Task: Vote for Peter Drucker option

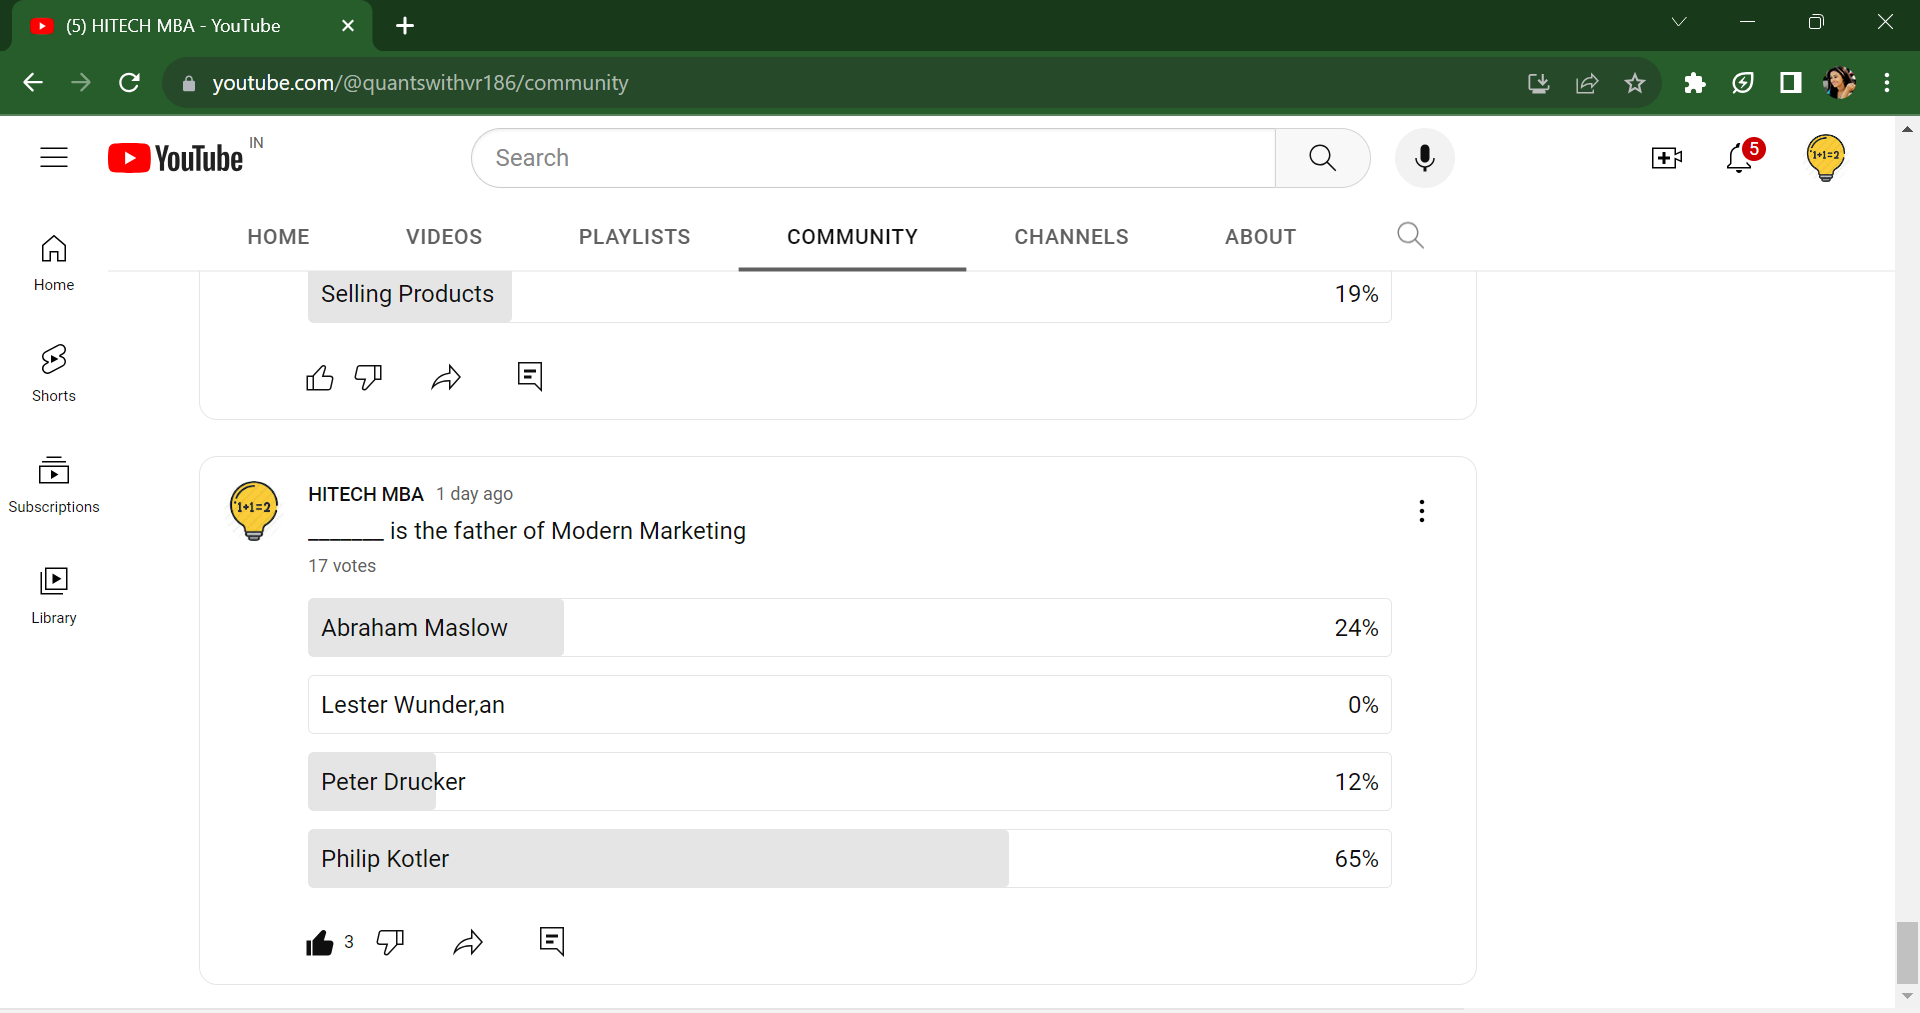Action: [x=849, y=782]
